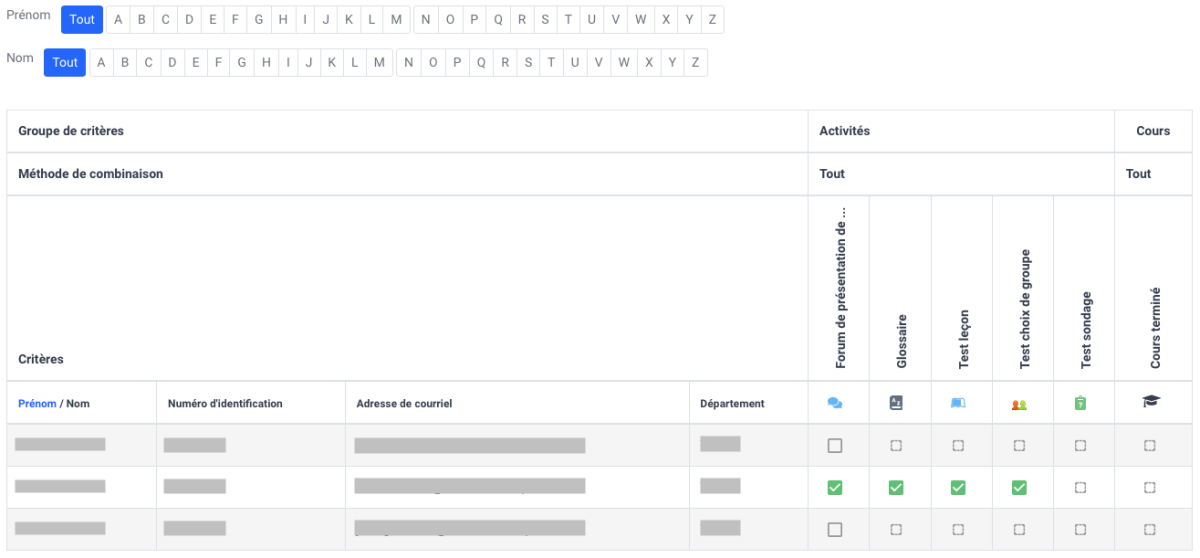This screenshot has height=558, width=1200.
Task: Click the graduation cap course completion icon
Action: pyautogui.click(x=1150, y=402)
